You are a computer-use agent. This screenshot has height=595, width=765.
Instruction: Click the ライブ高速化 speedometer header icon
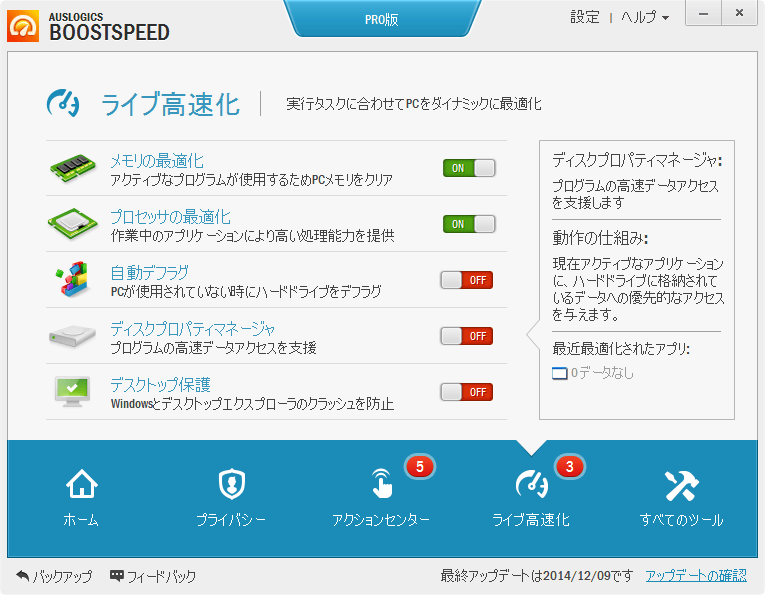pos(63,103)
